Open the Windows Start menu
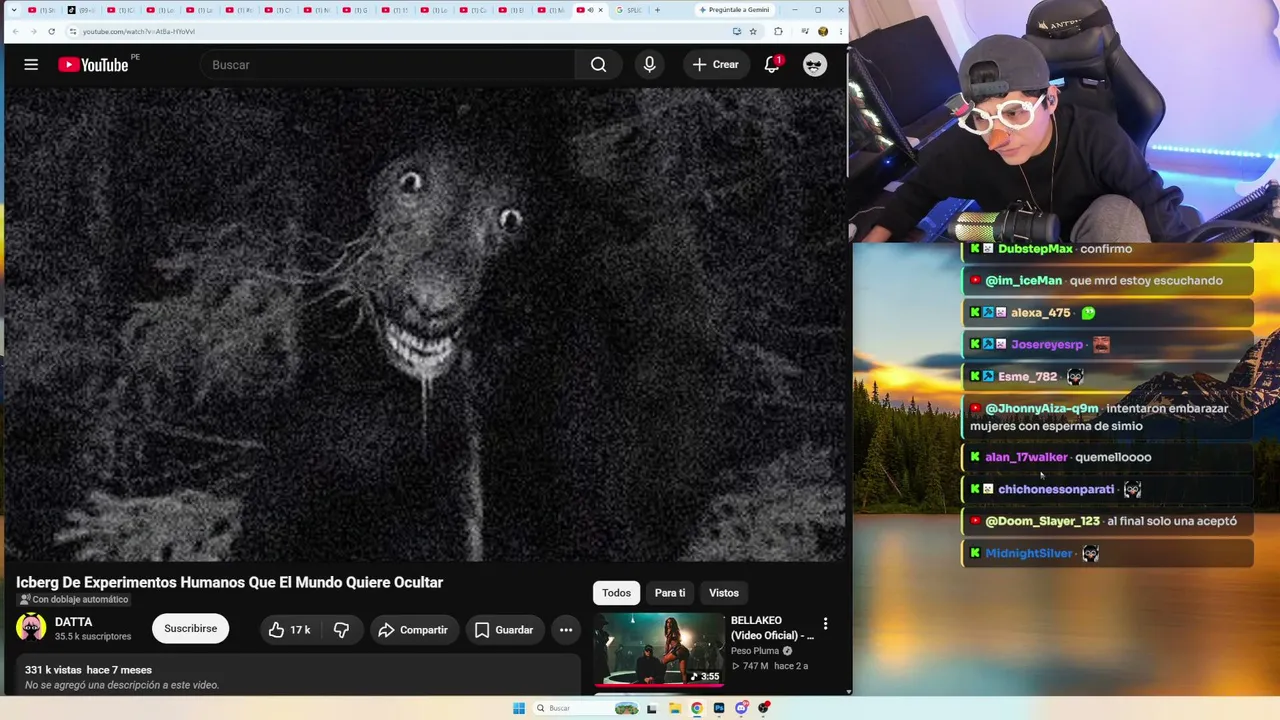 518,708
